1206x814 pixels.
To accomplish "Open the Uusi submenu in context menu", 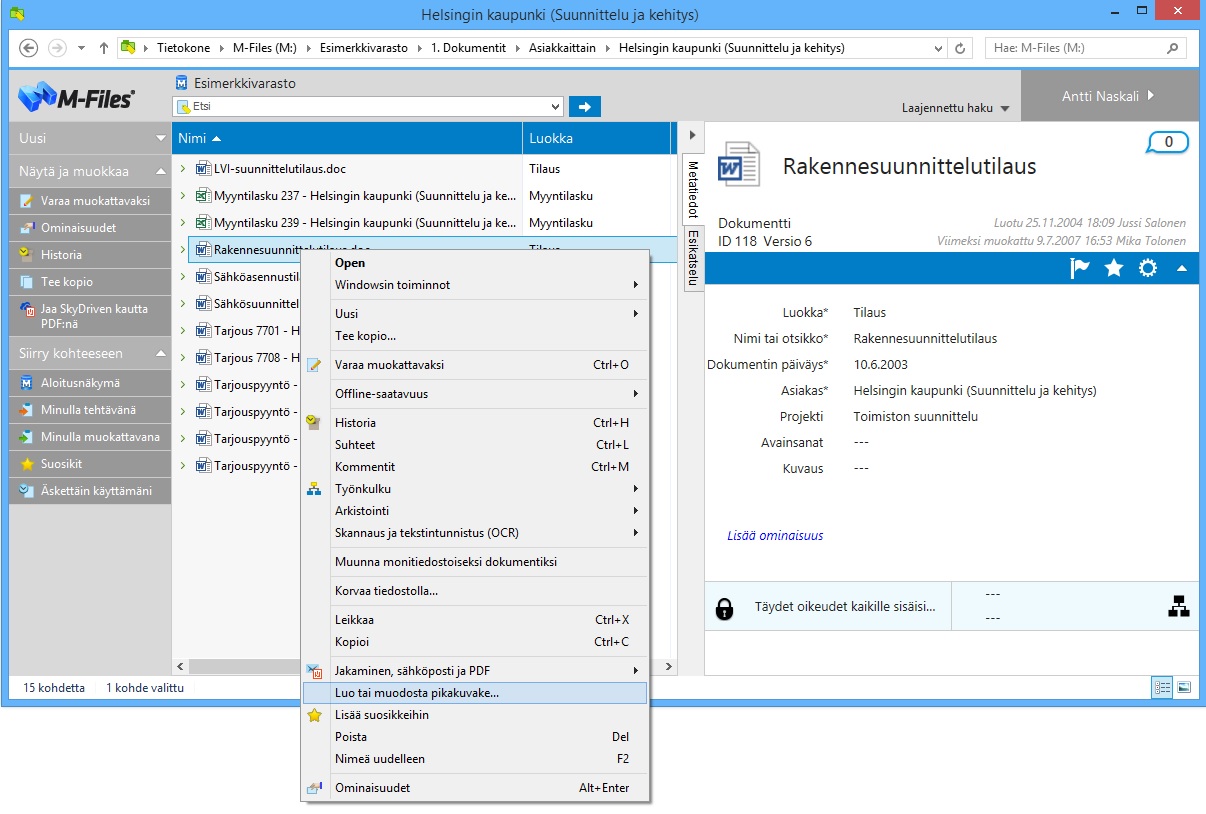I will pyautogui.click(x=476, y=314).
